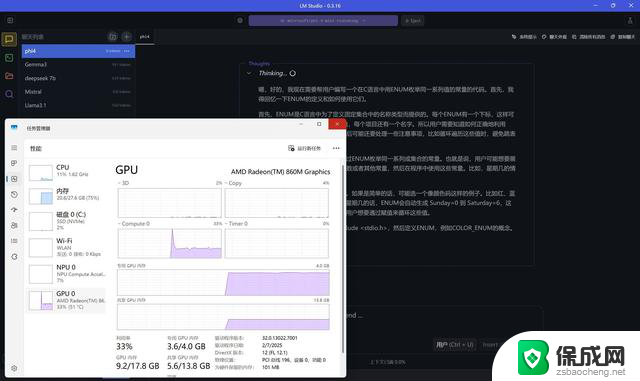Click the clear all messages button
Viewport: 640px width, 381px height.
tap(588, 37)
